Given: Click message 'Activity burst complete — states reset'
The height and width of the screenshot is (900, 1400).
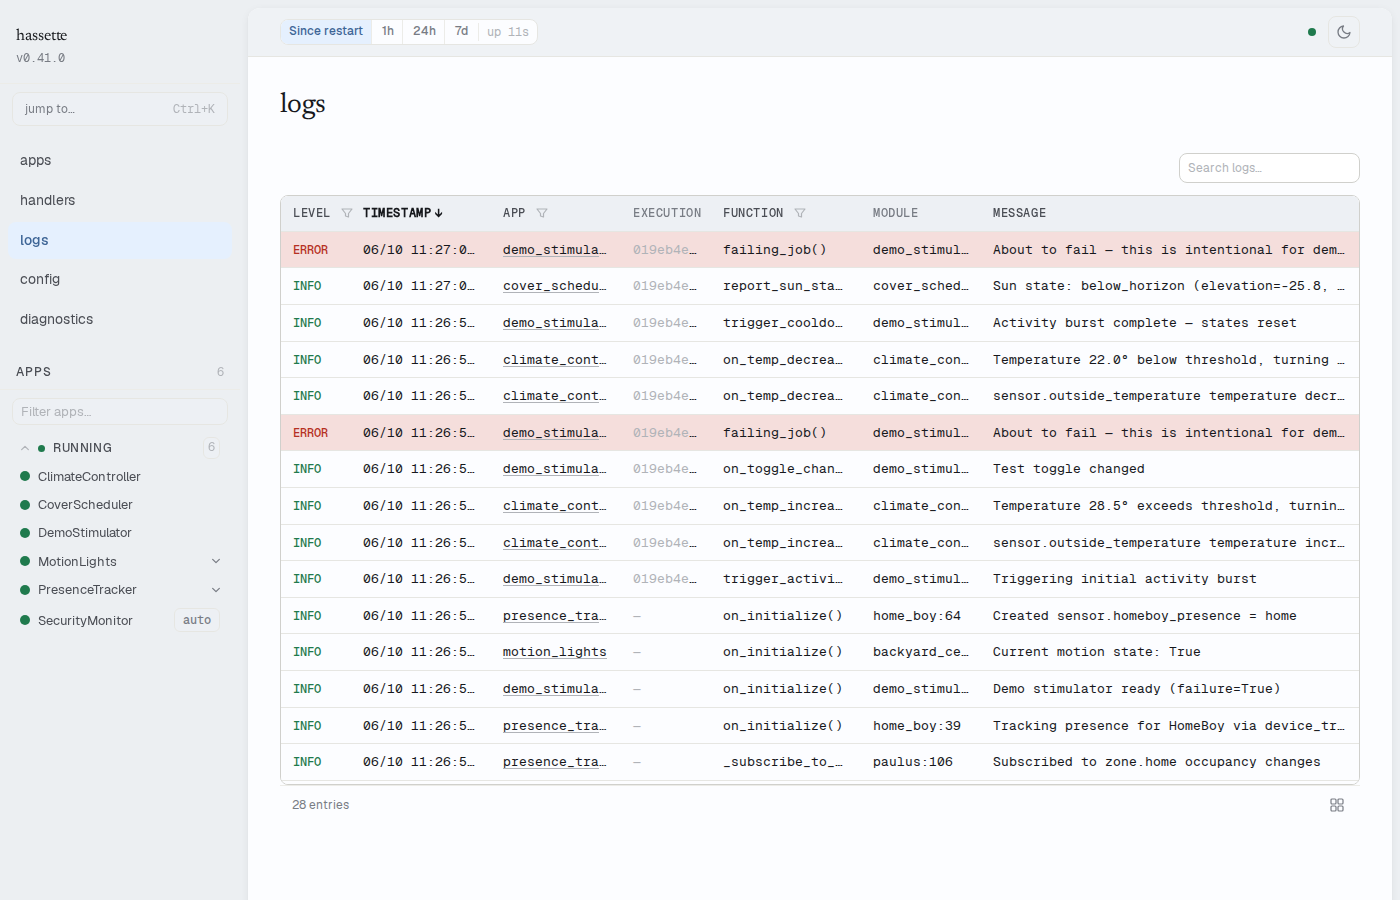Looking at the screenshot, I should pos(1144,323).
